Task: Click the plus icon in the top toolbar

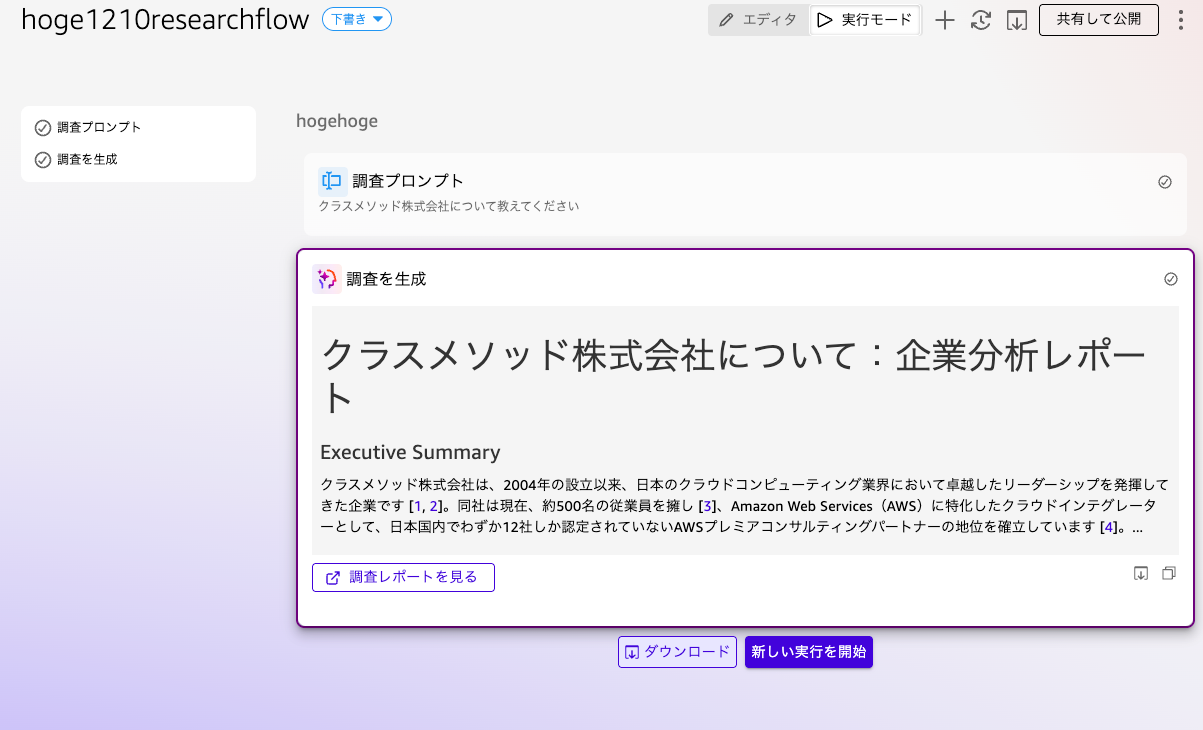Action: (944, 19)
